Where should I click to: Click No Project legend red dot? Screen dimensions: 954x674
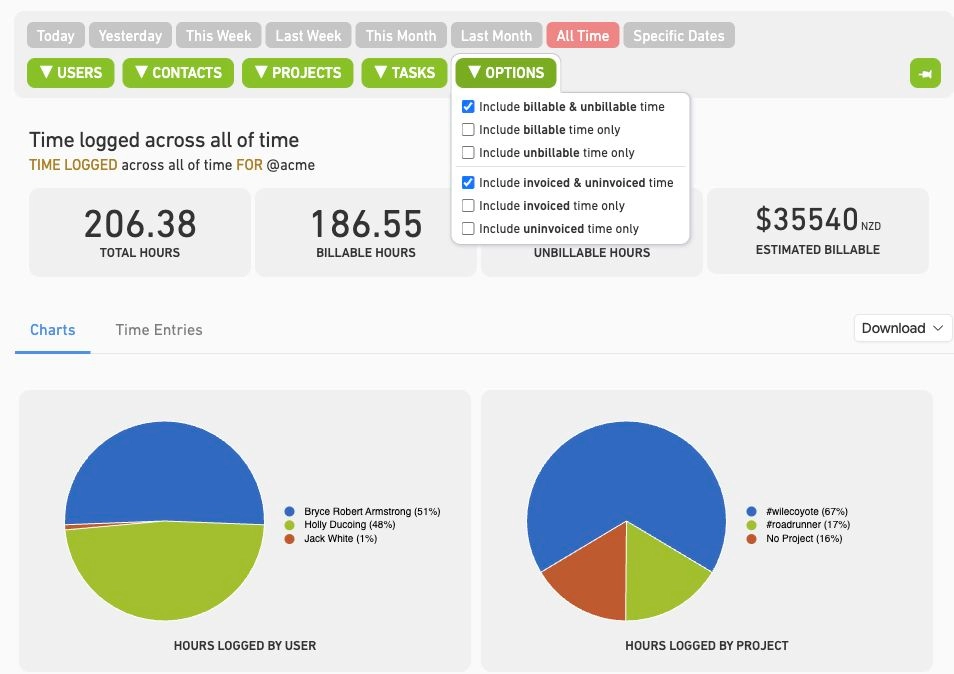click(751, 539)
